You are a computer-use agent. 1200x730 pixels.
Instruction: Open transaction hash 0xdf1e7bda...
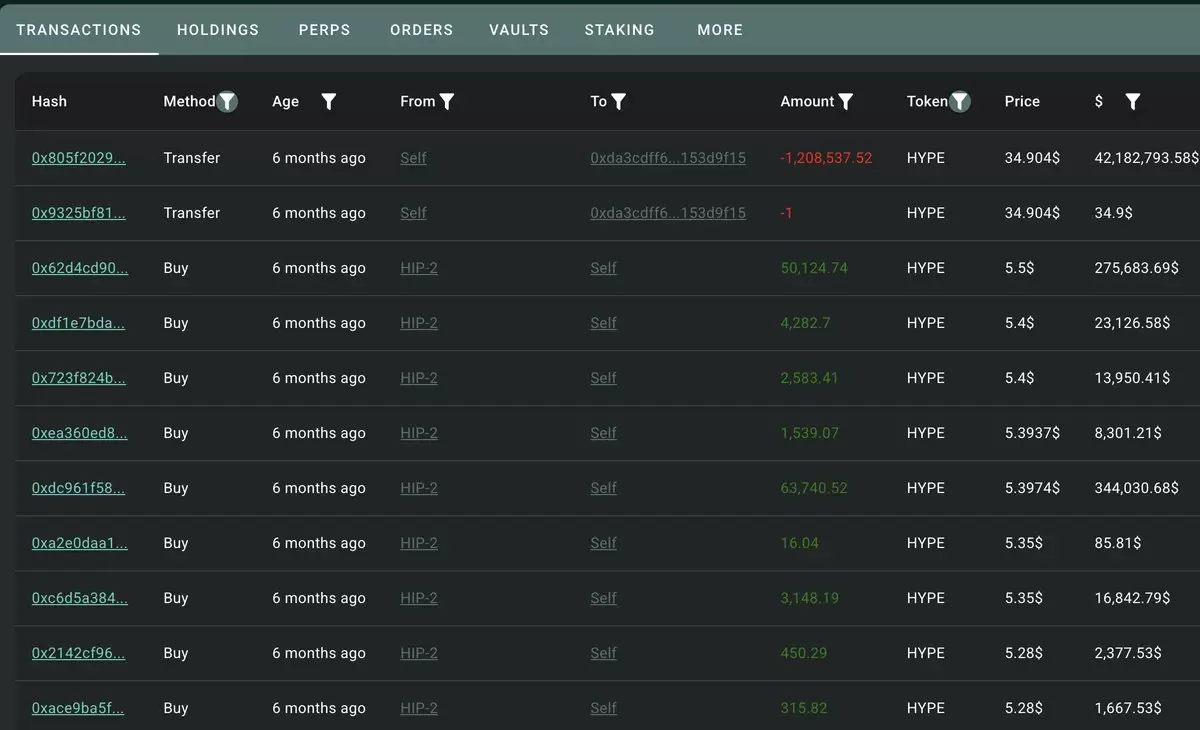[x=78, y=323]
